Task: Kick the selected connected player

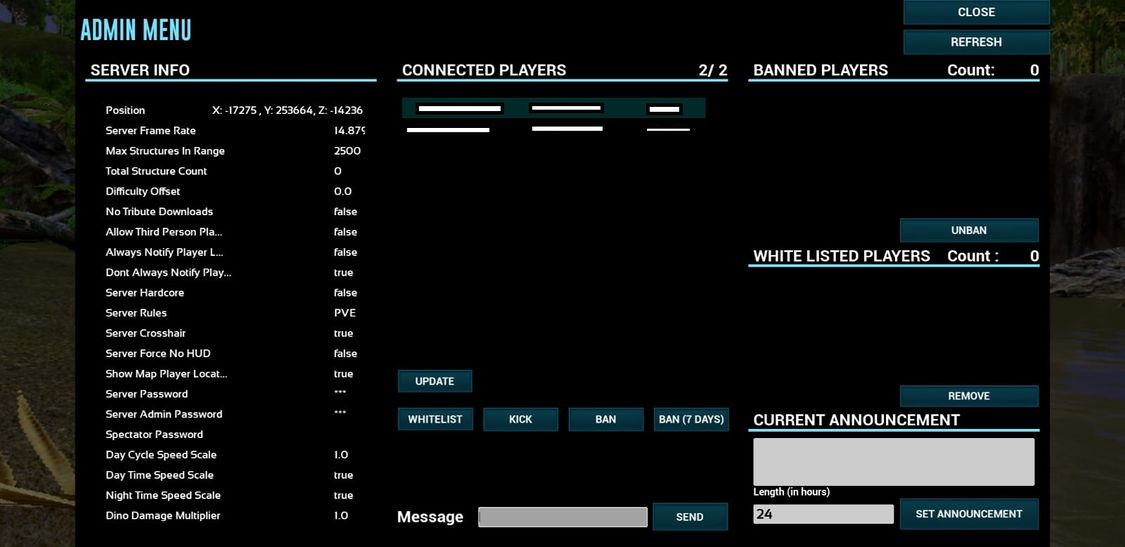Action: coord(520,419)
